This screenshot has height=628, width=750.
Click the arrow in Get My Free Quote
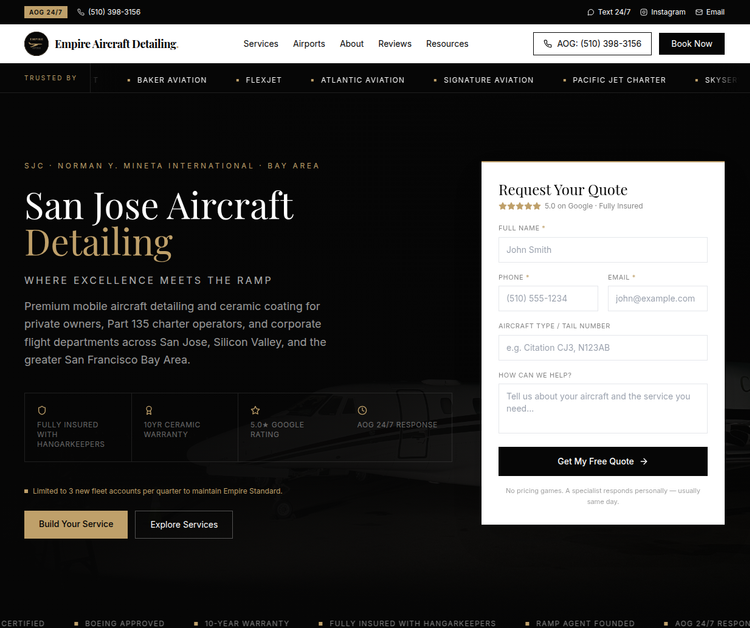point(644,461)
